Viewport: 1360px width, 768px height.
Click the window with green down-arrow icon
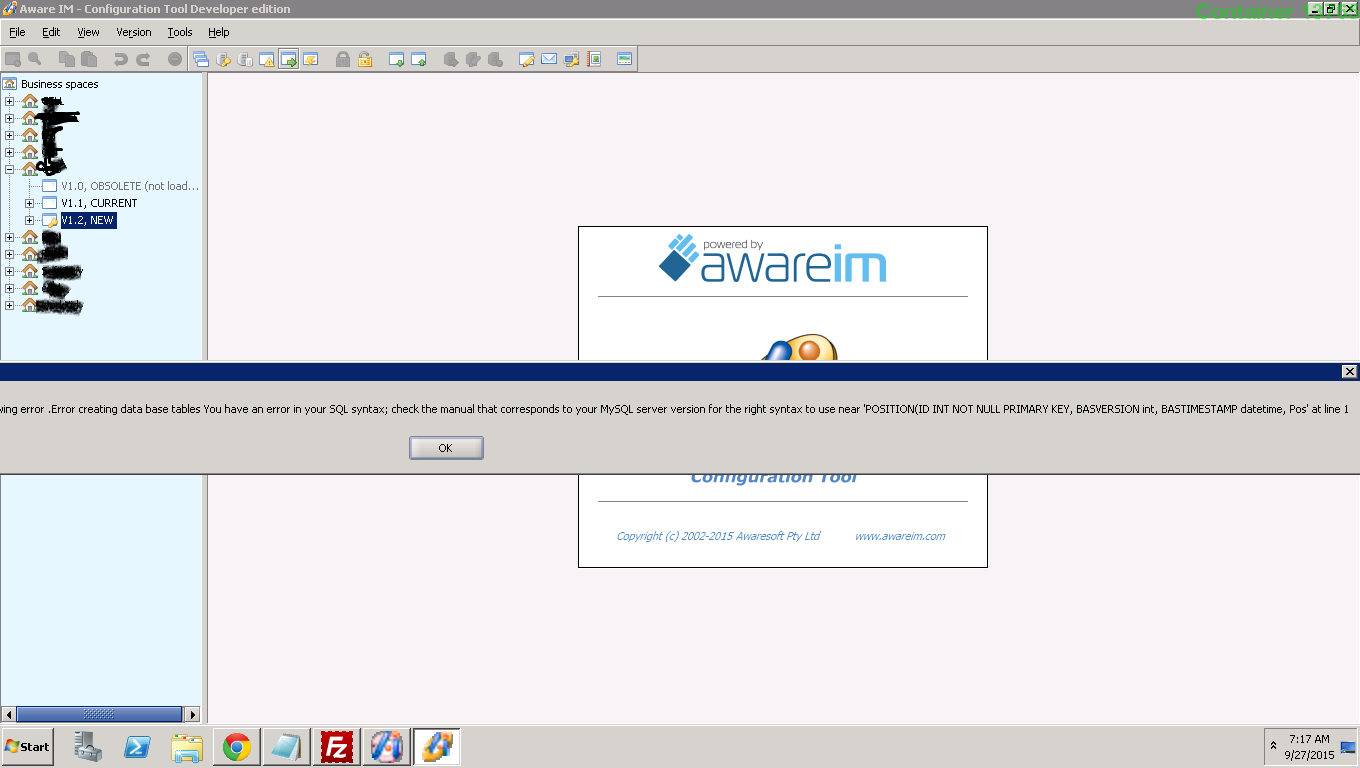click(397, 59)
